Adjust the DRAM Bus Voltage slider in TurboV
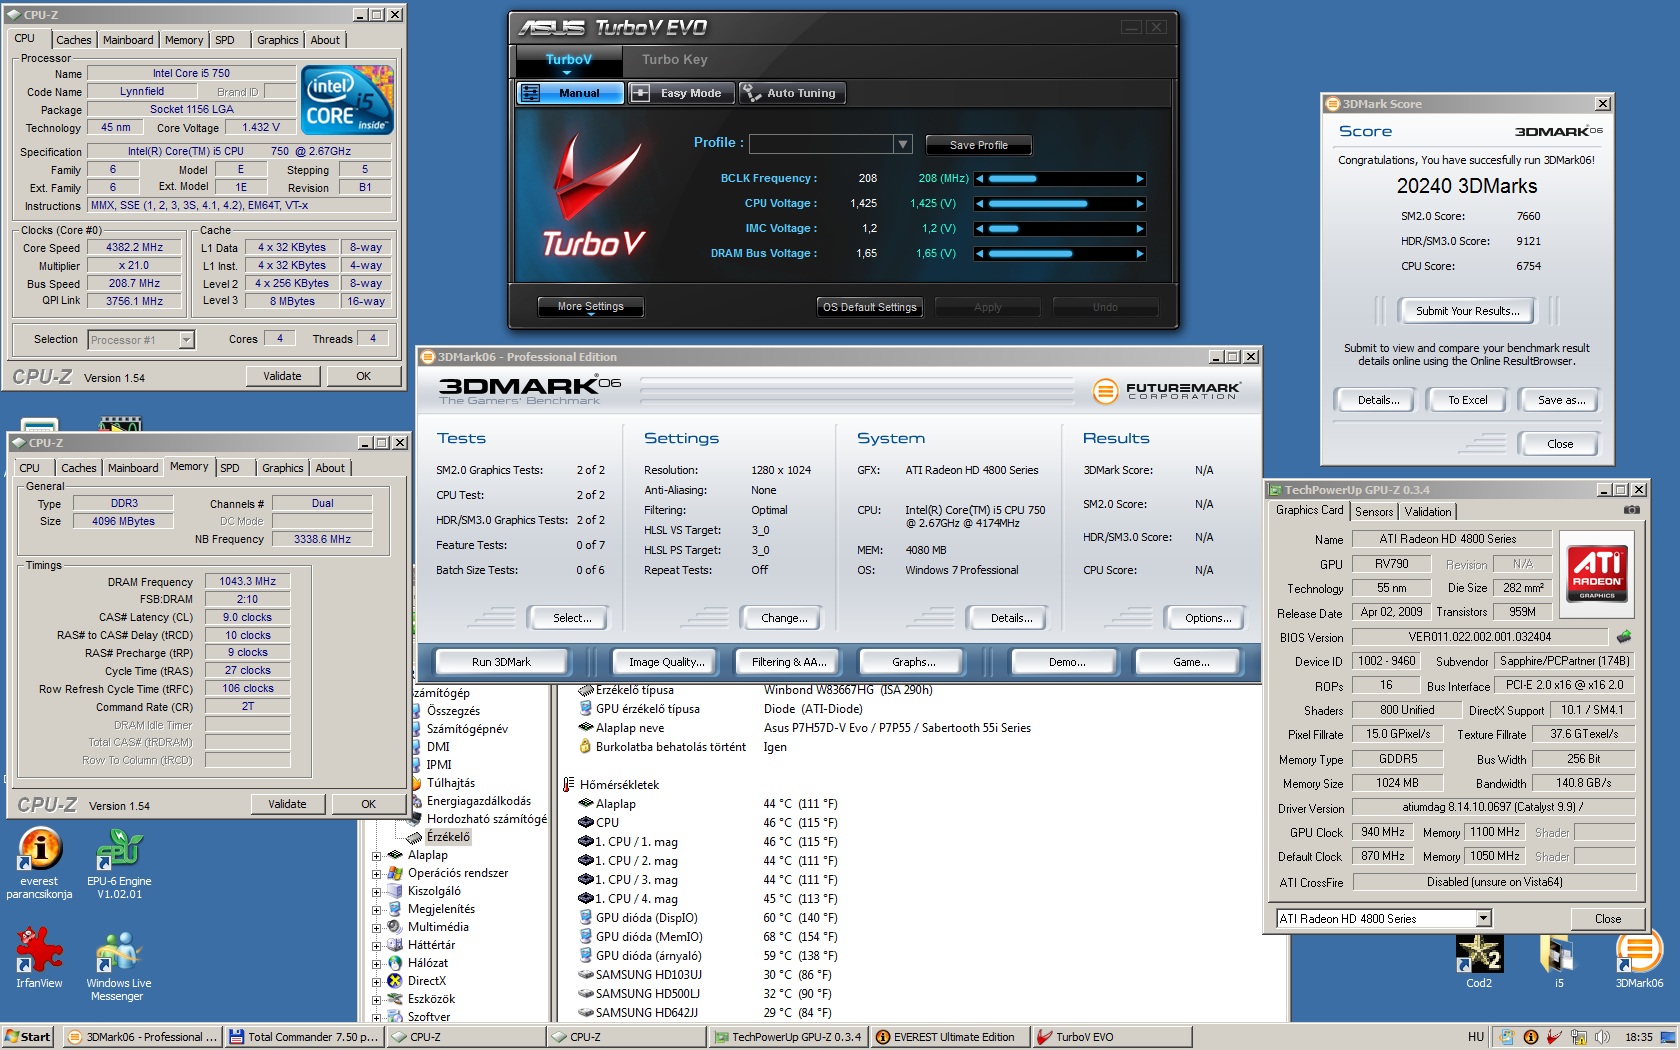The width and height of the screenshot is (1680, 1050). (x=1060, y=254)
